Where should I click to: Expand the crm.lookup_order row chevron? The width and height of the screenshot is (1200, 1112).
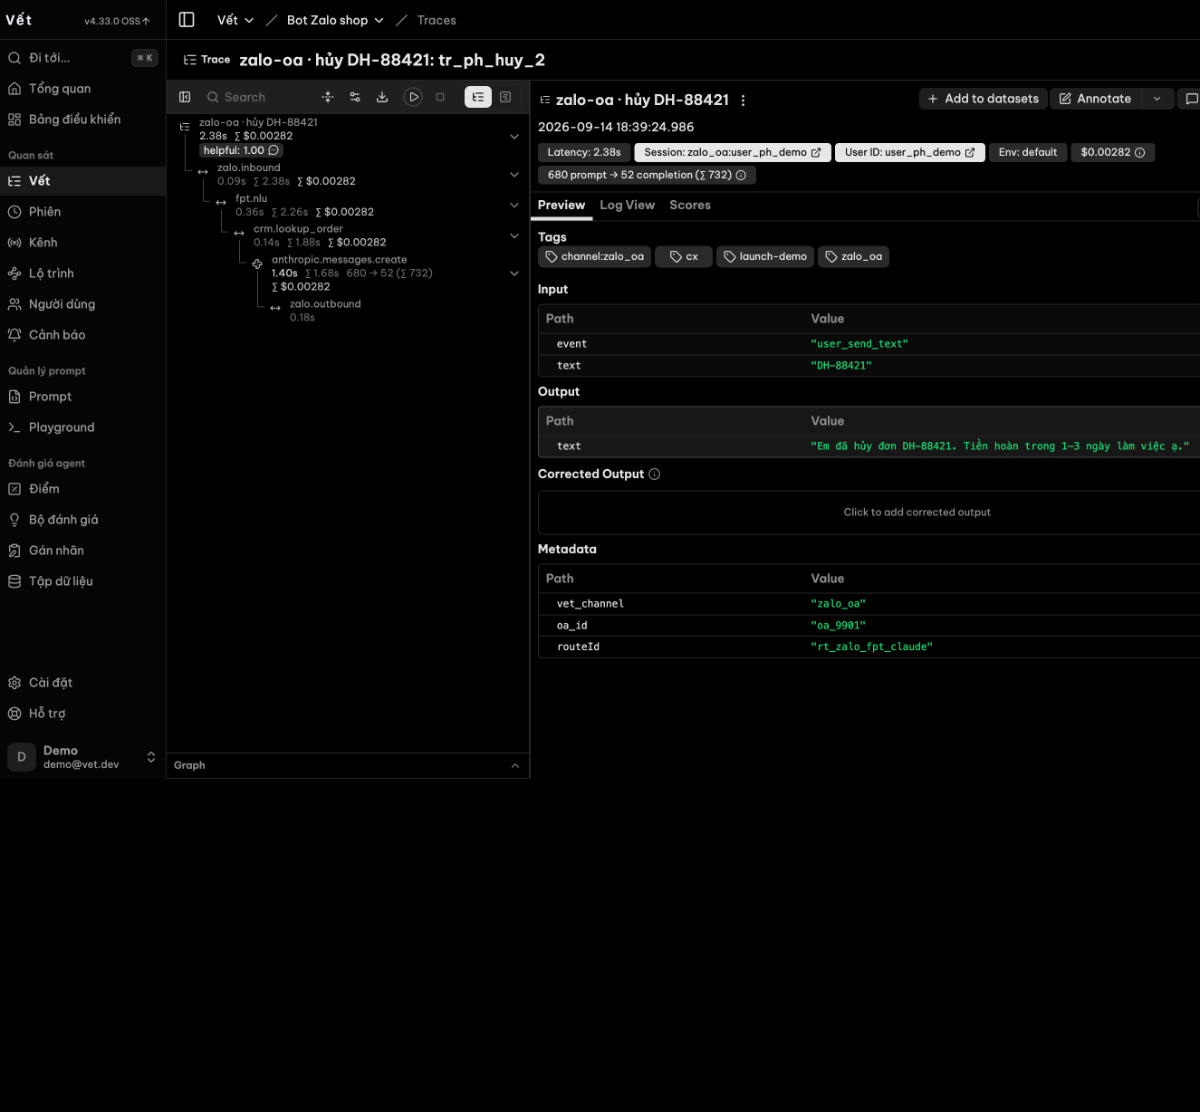[x=514, y=236]
